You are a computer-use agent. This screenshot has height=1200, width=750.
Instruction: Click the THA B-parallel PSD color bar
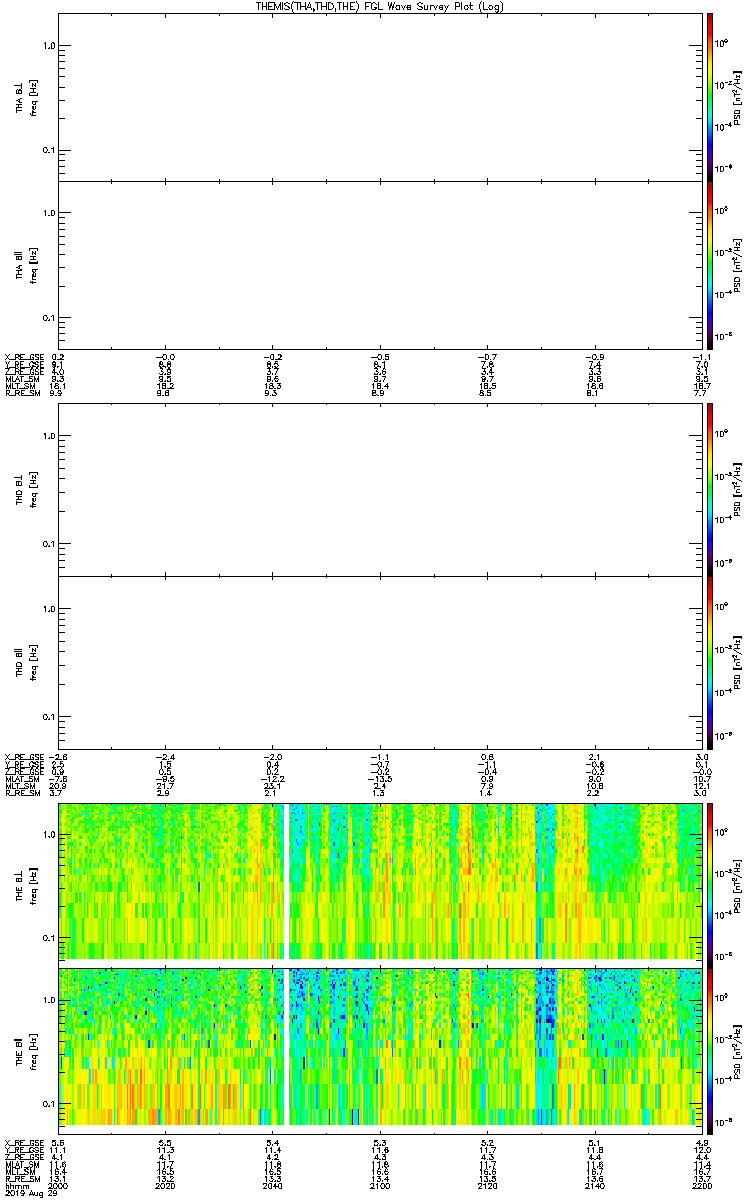(710, 265)
